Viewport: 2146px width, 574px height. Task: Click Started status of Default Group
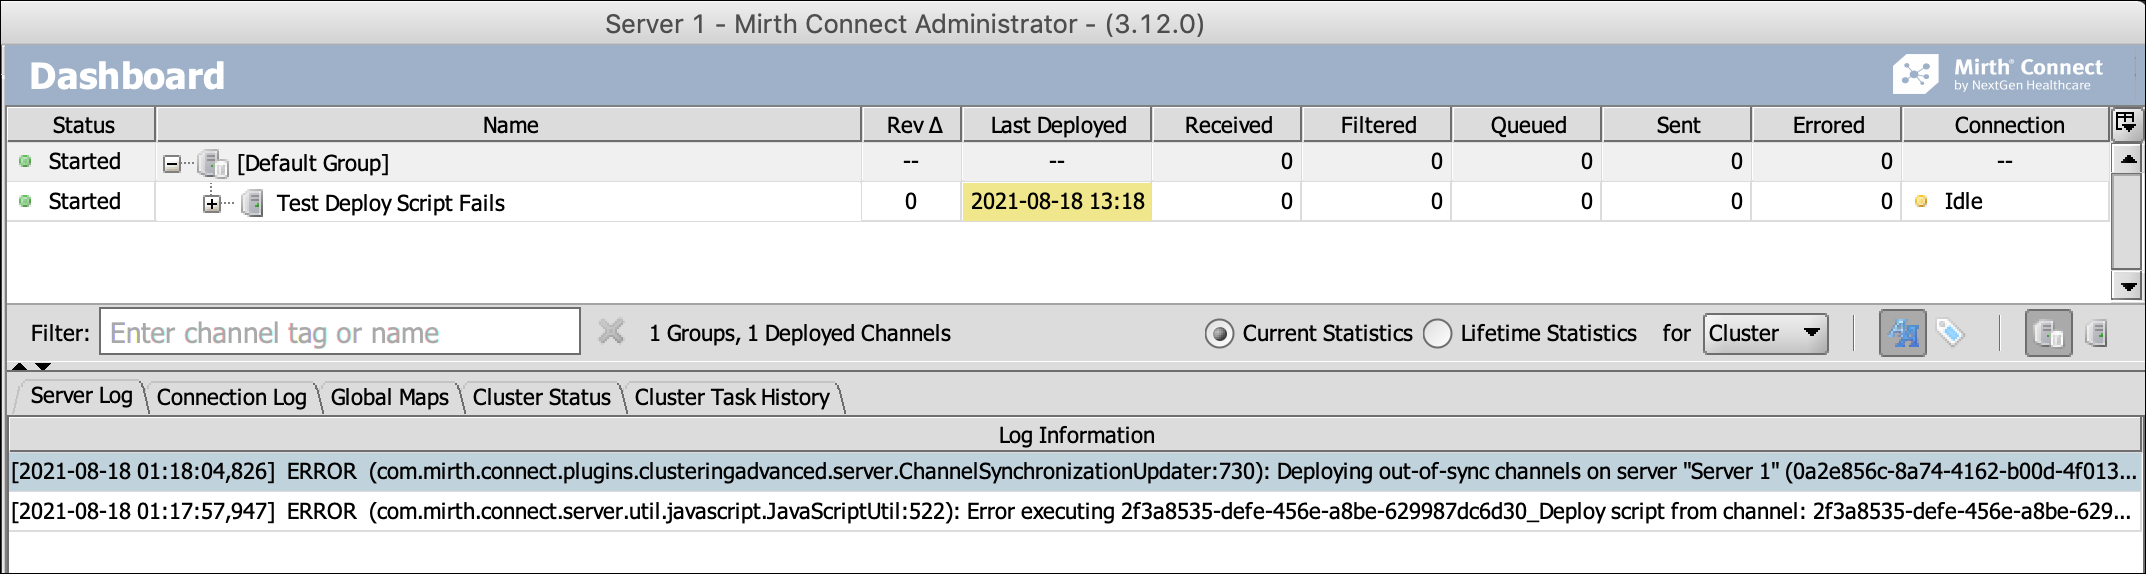pos(84,161)
